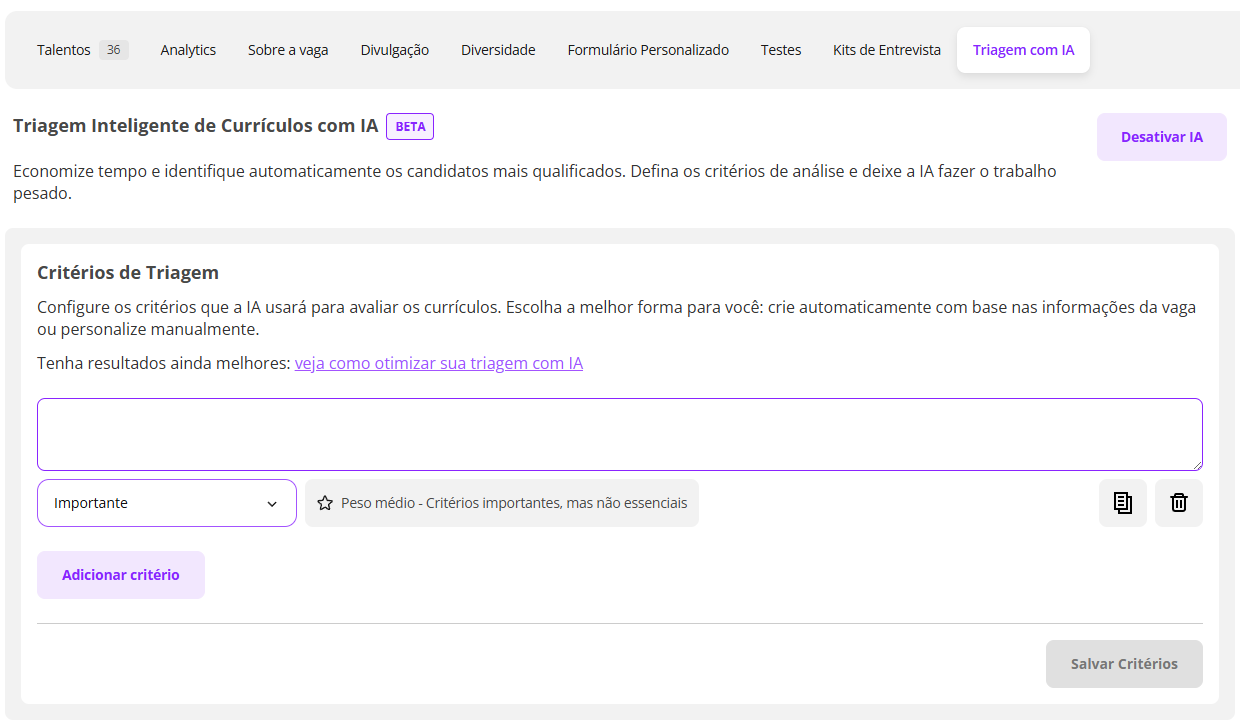Screen dimensions: 1240x723
Task: Open the otimizar sua triagem com IA link
Action: click(438, 364)
